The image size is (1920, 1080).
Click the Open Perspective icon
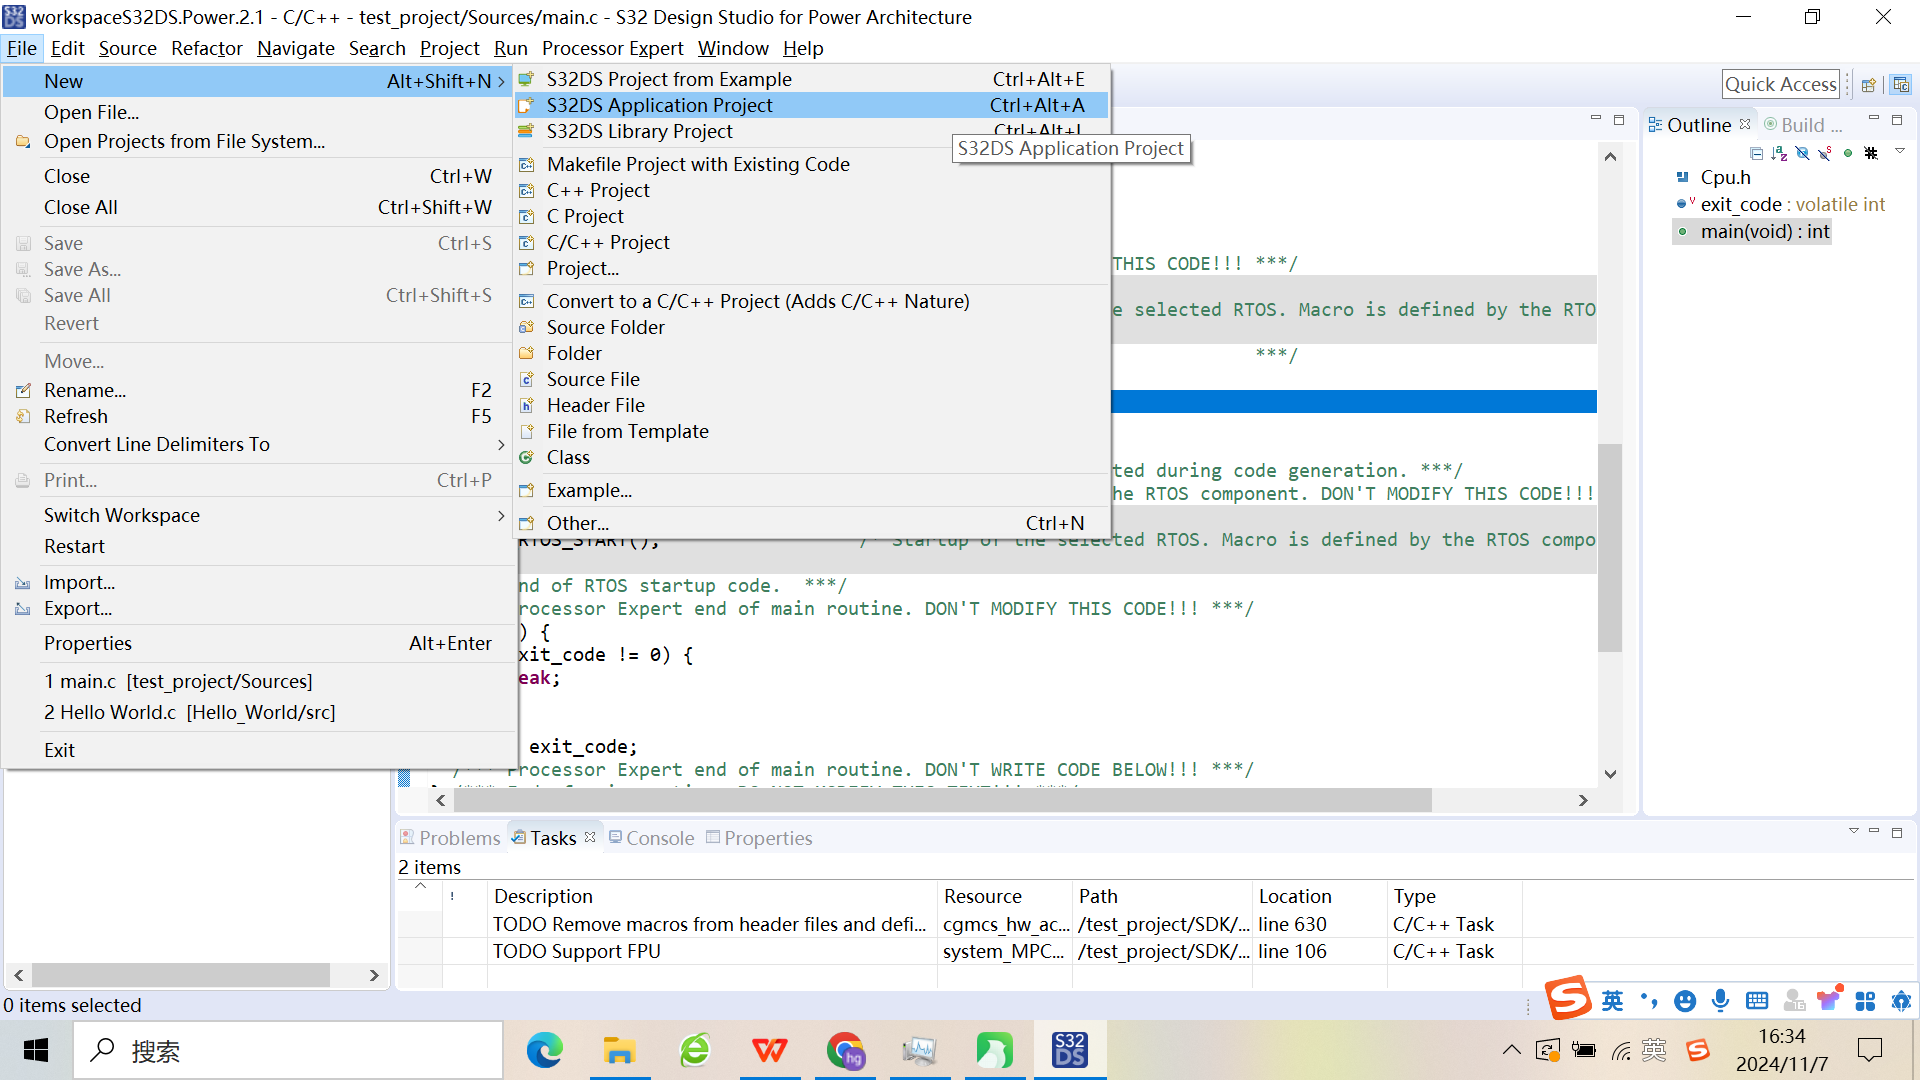(x=1868, y=85)
